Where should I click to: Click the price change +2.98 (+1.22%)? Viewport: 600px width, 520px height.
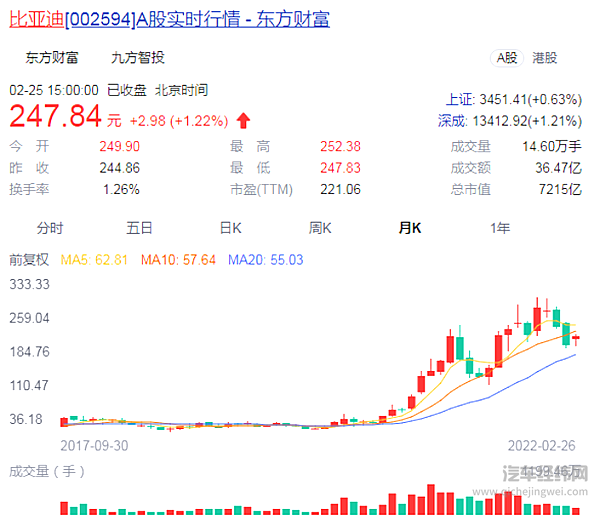(x=179, y=121)
